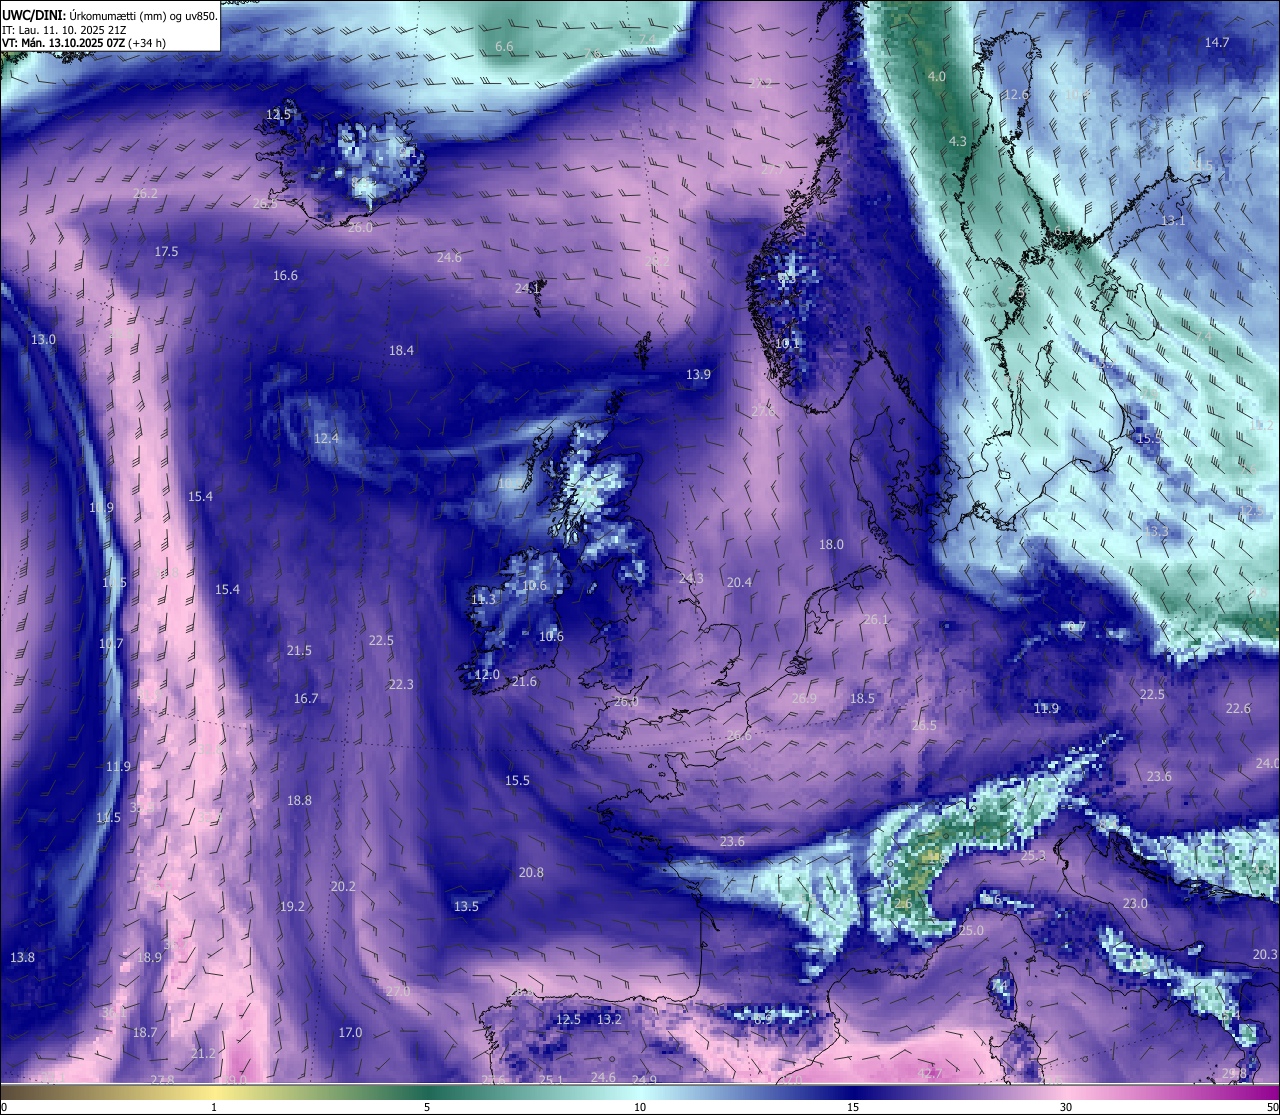
Task: Select the 12.0 value label
Action: 487,674
